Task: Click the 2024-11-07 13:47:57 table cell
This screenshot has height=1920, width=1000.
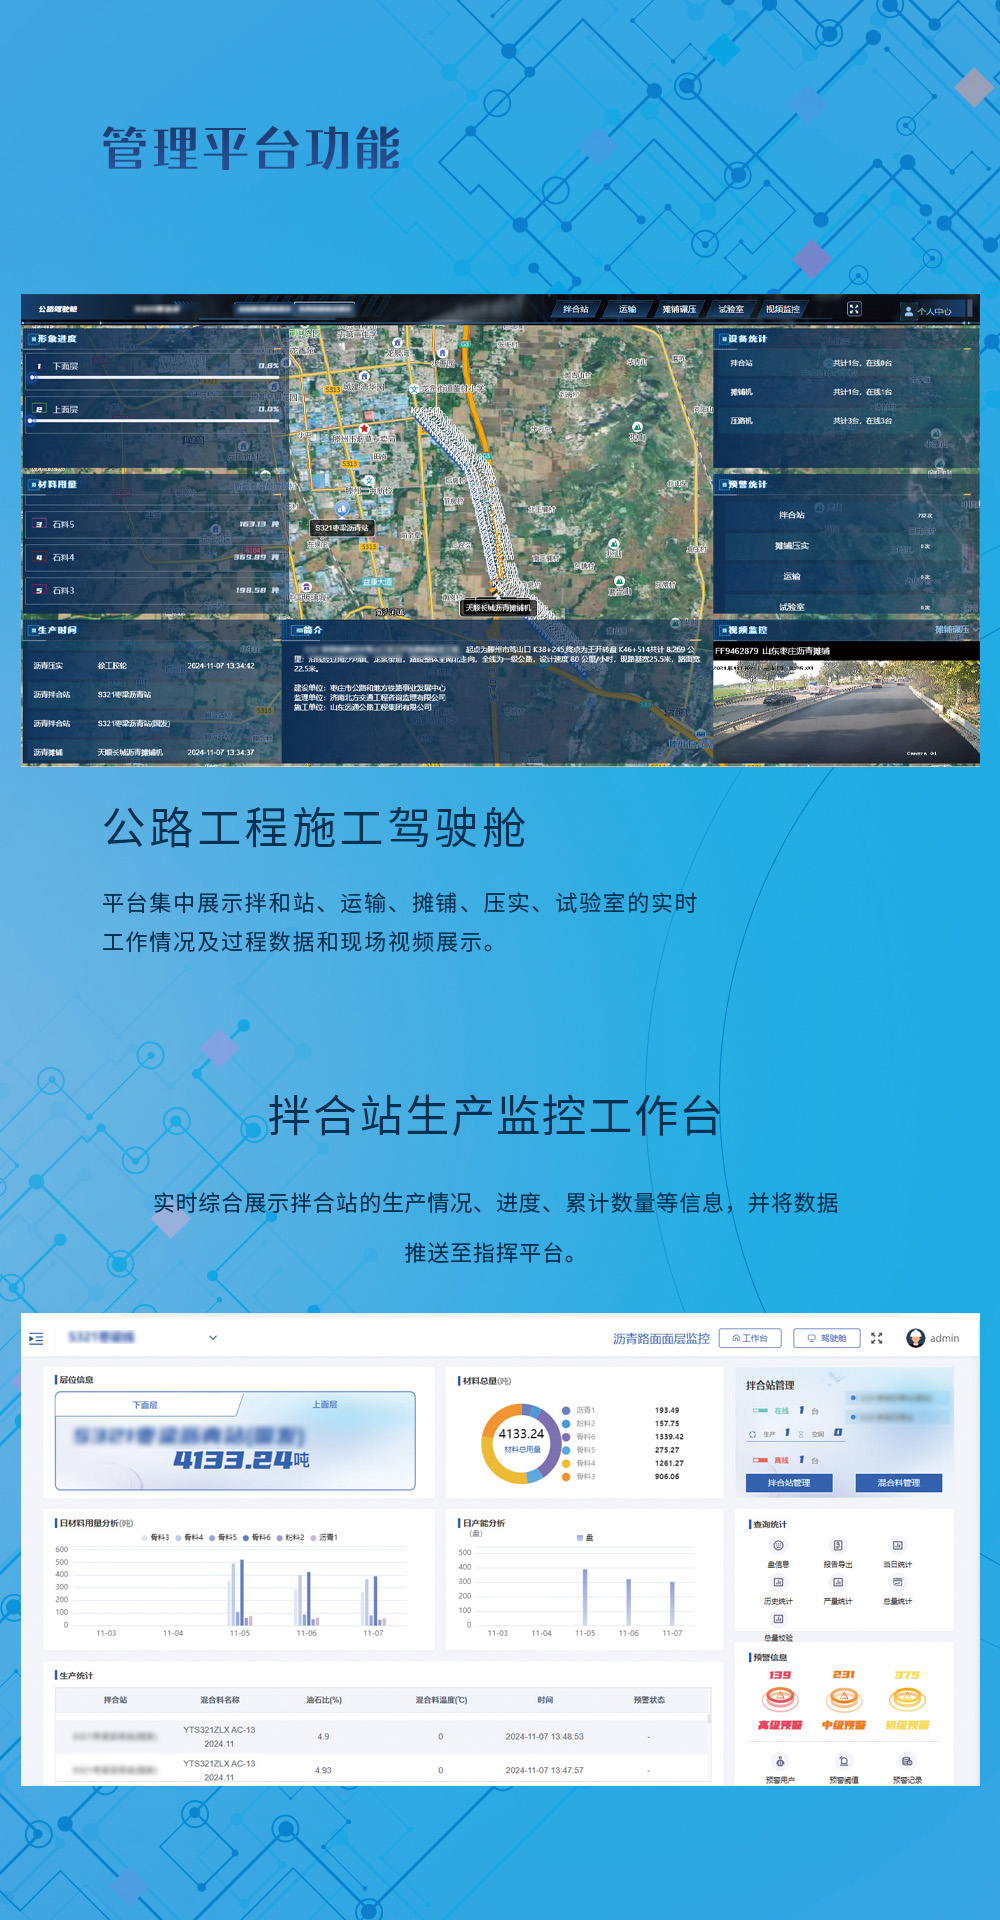Action: point(544,1770)
